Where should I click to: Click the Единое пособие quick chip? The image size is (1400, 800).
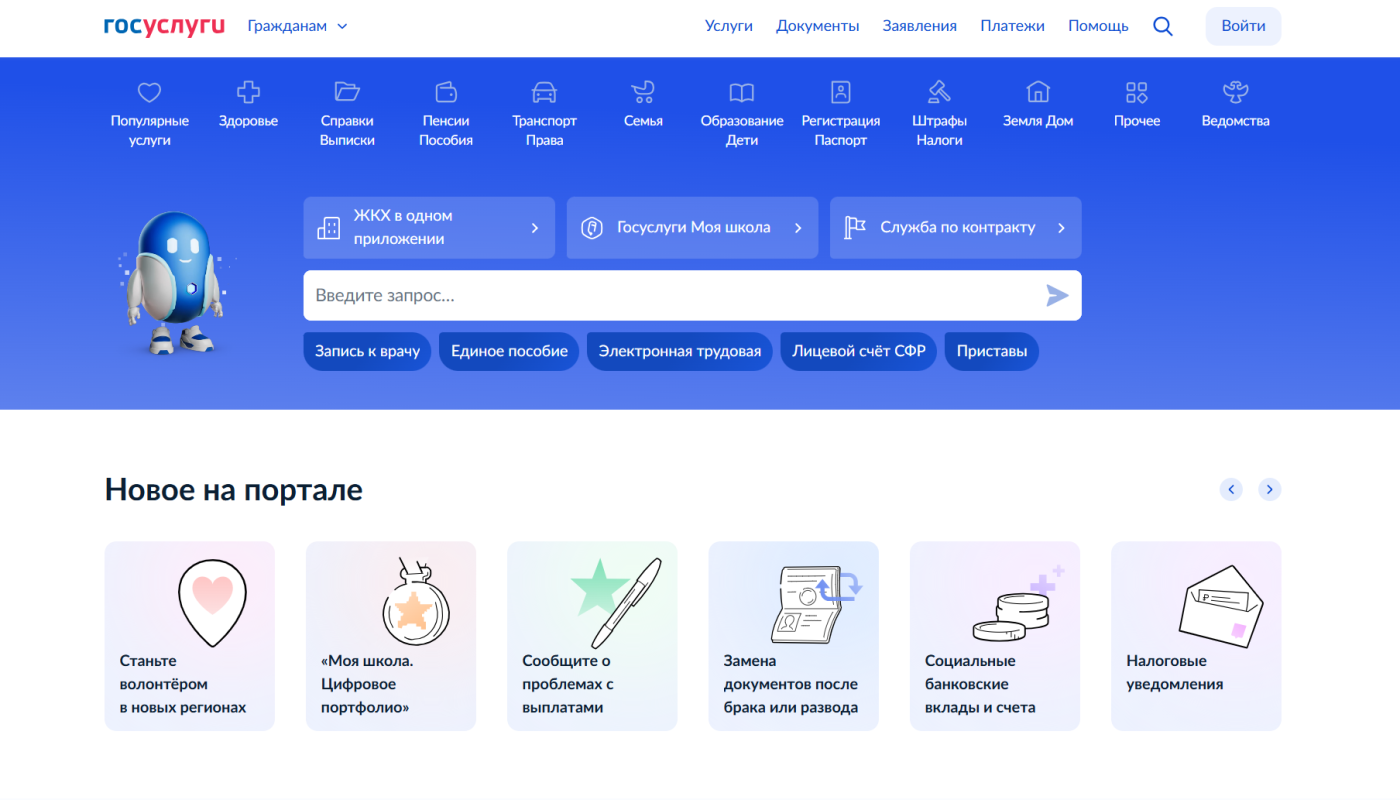pos(509,352)
